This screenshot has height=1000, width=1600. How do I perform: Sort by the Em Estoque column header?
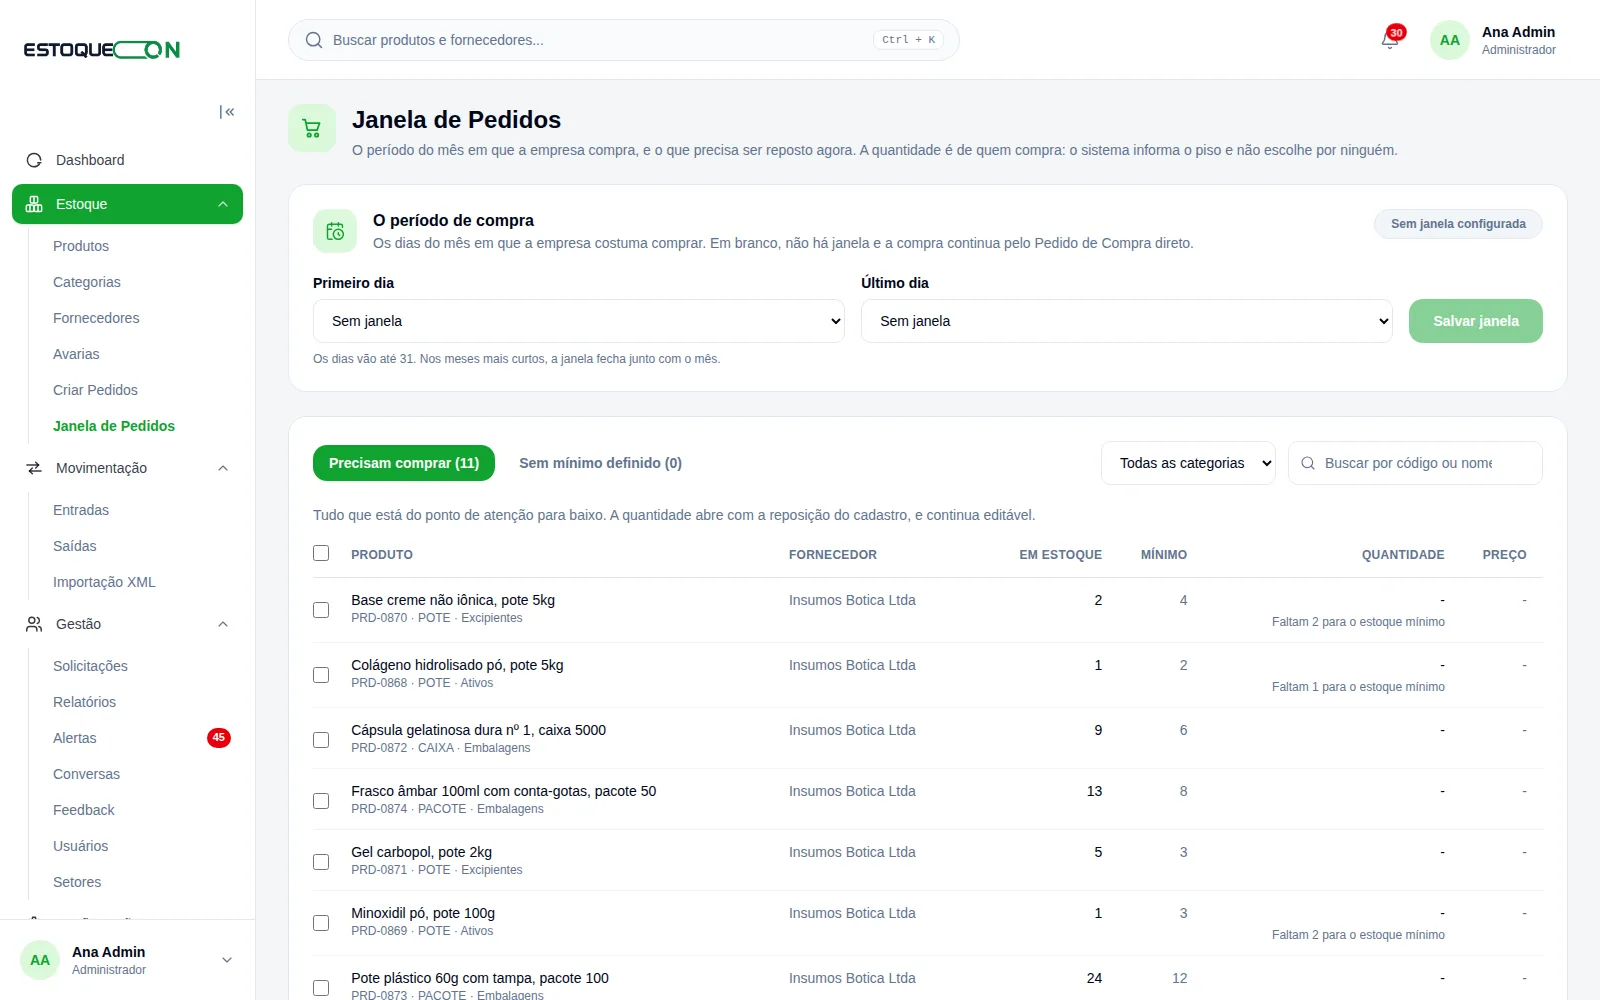click(x=1060, y=555)
